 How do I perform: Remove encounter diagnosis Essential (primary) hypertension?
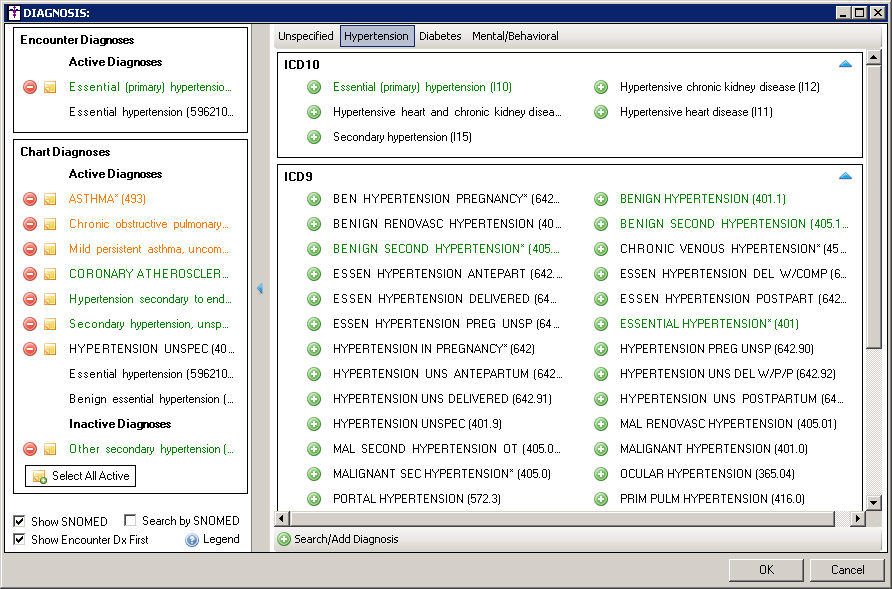[30, 87]
